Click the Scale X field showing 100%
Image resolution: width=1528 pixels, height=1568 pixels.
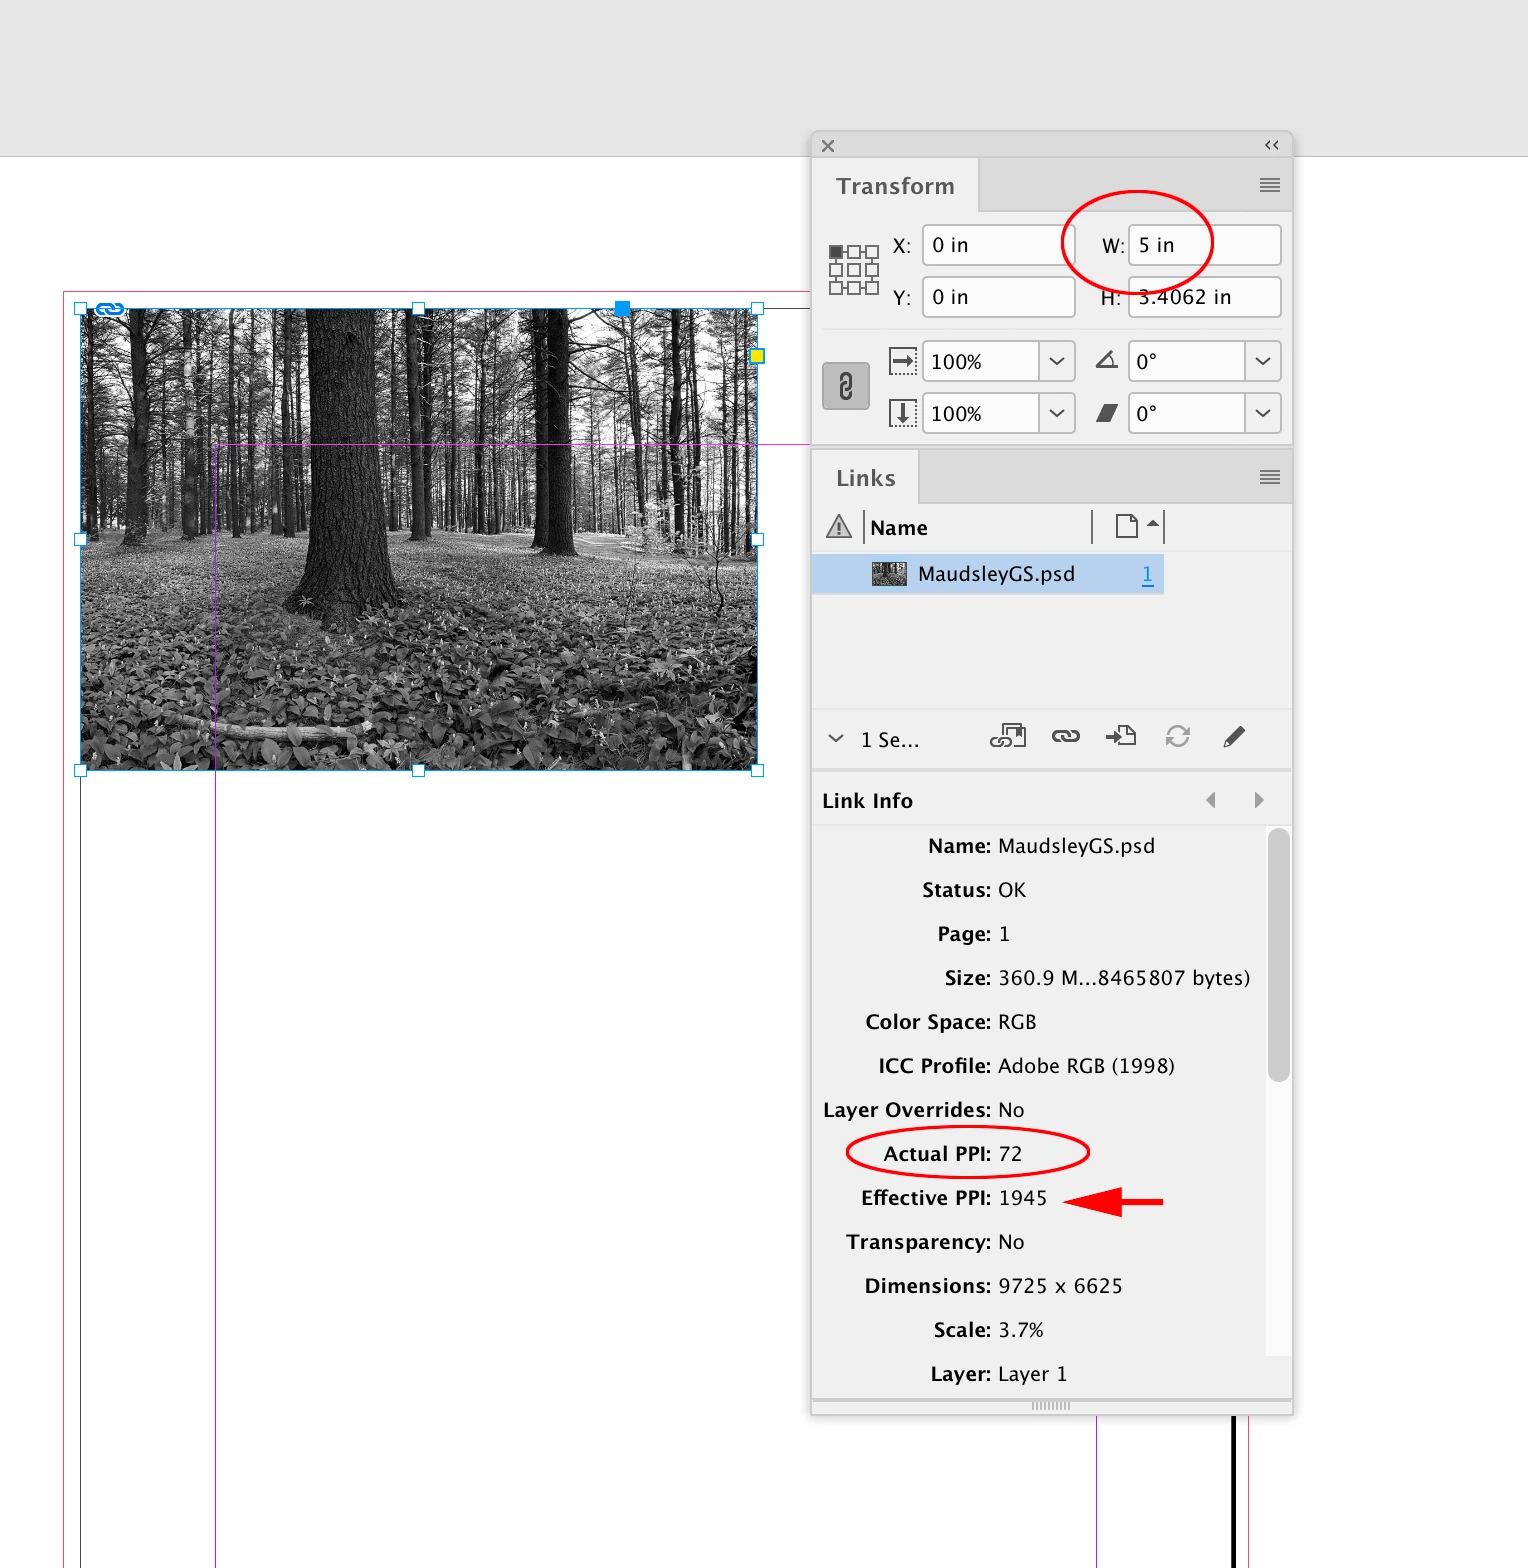coord(980,361)
